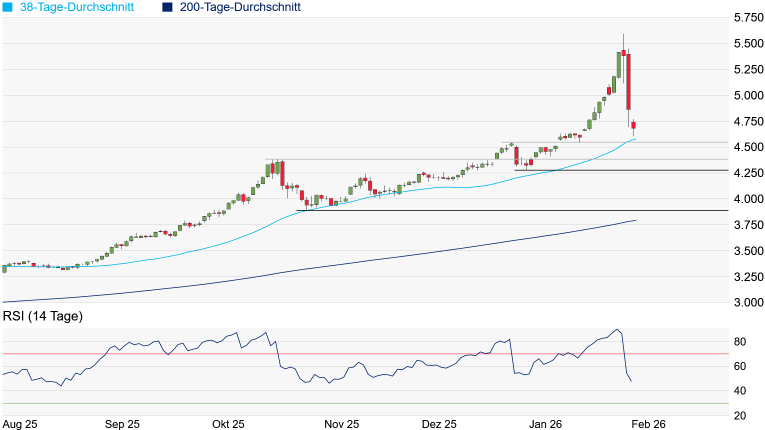Click the Sep 25 date label
The image size is (765, 430).
tap(121, 424)
